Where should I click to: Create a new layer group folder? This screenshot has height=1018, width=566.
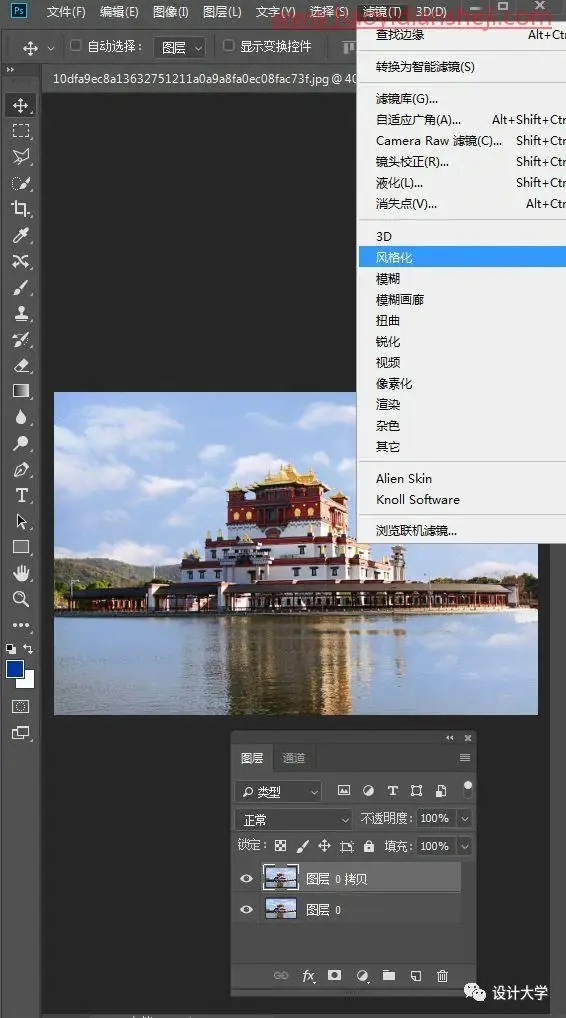pos(389,975)
